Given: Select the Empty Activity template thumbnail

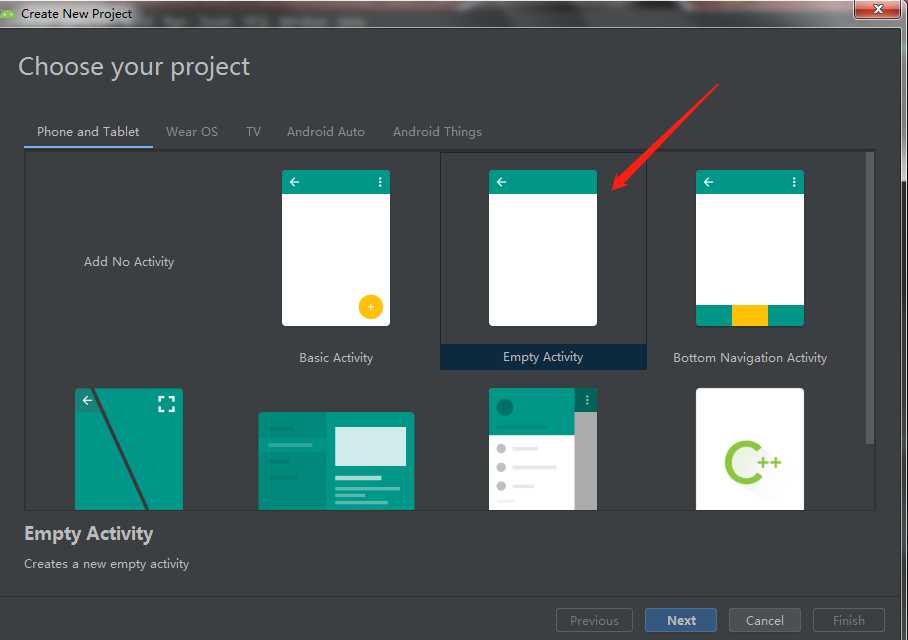Looking at the screenshot, I should click(x=543, y=248).
